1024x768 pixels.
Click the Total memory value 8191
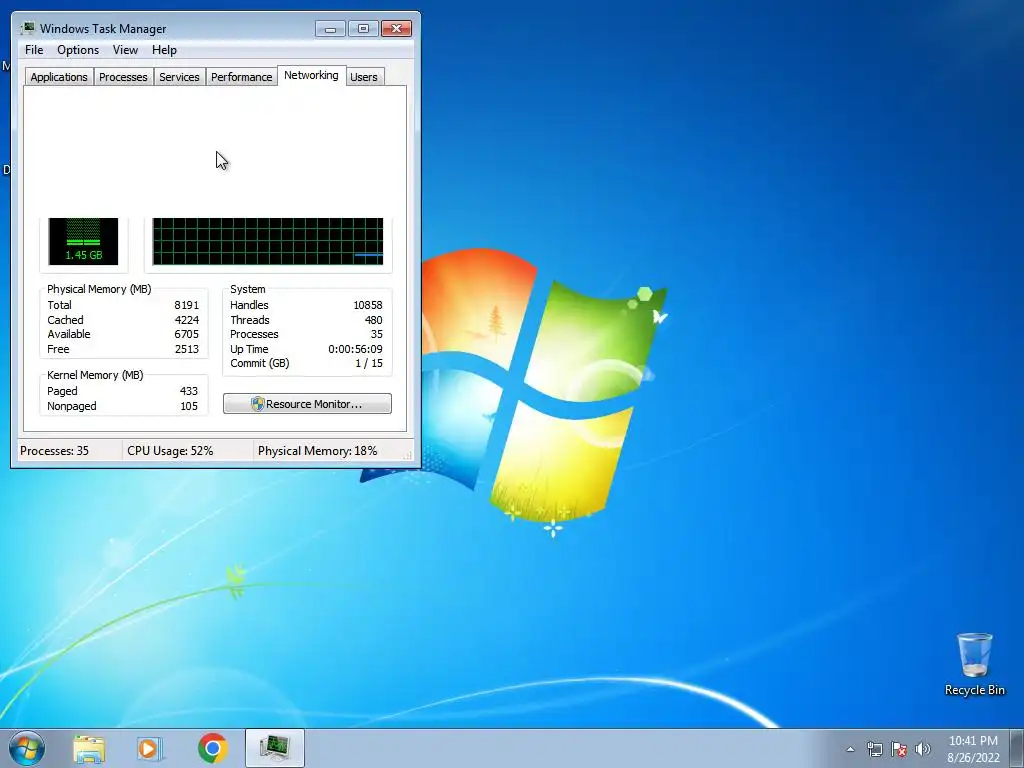187,305
